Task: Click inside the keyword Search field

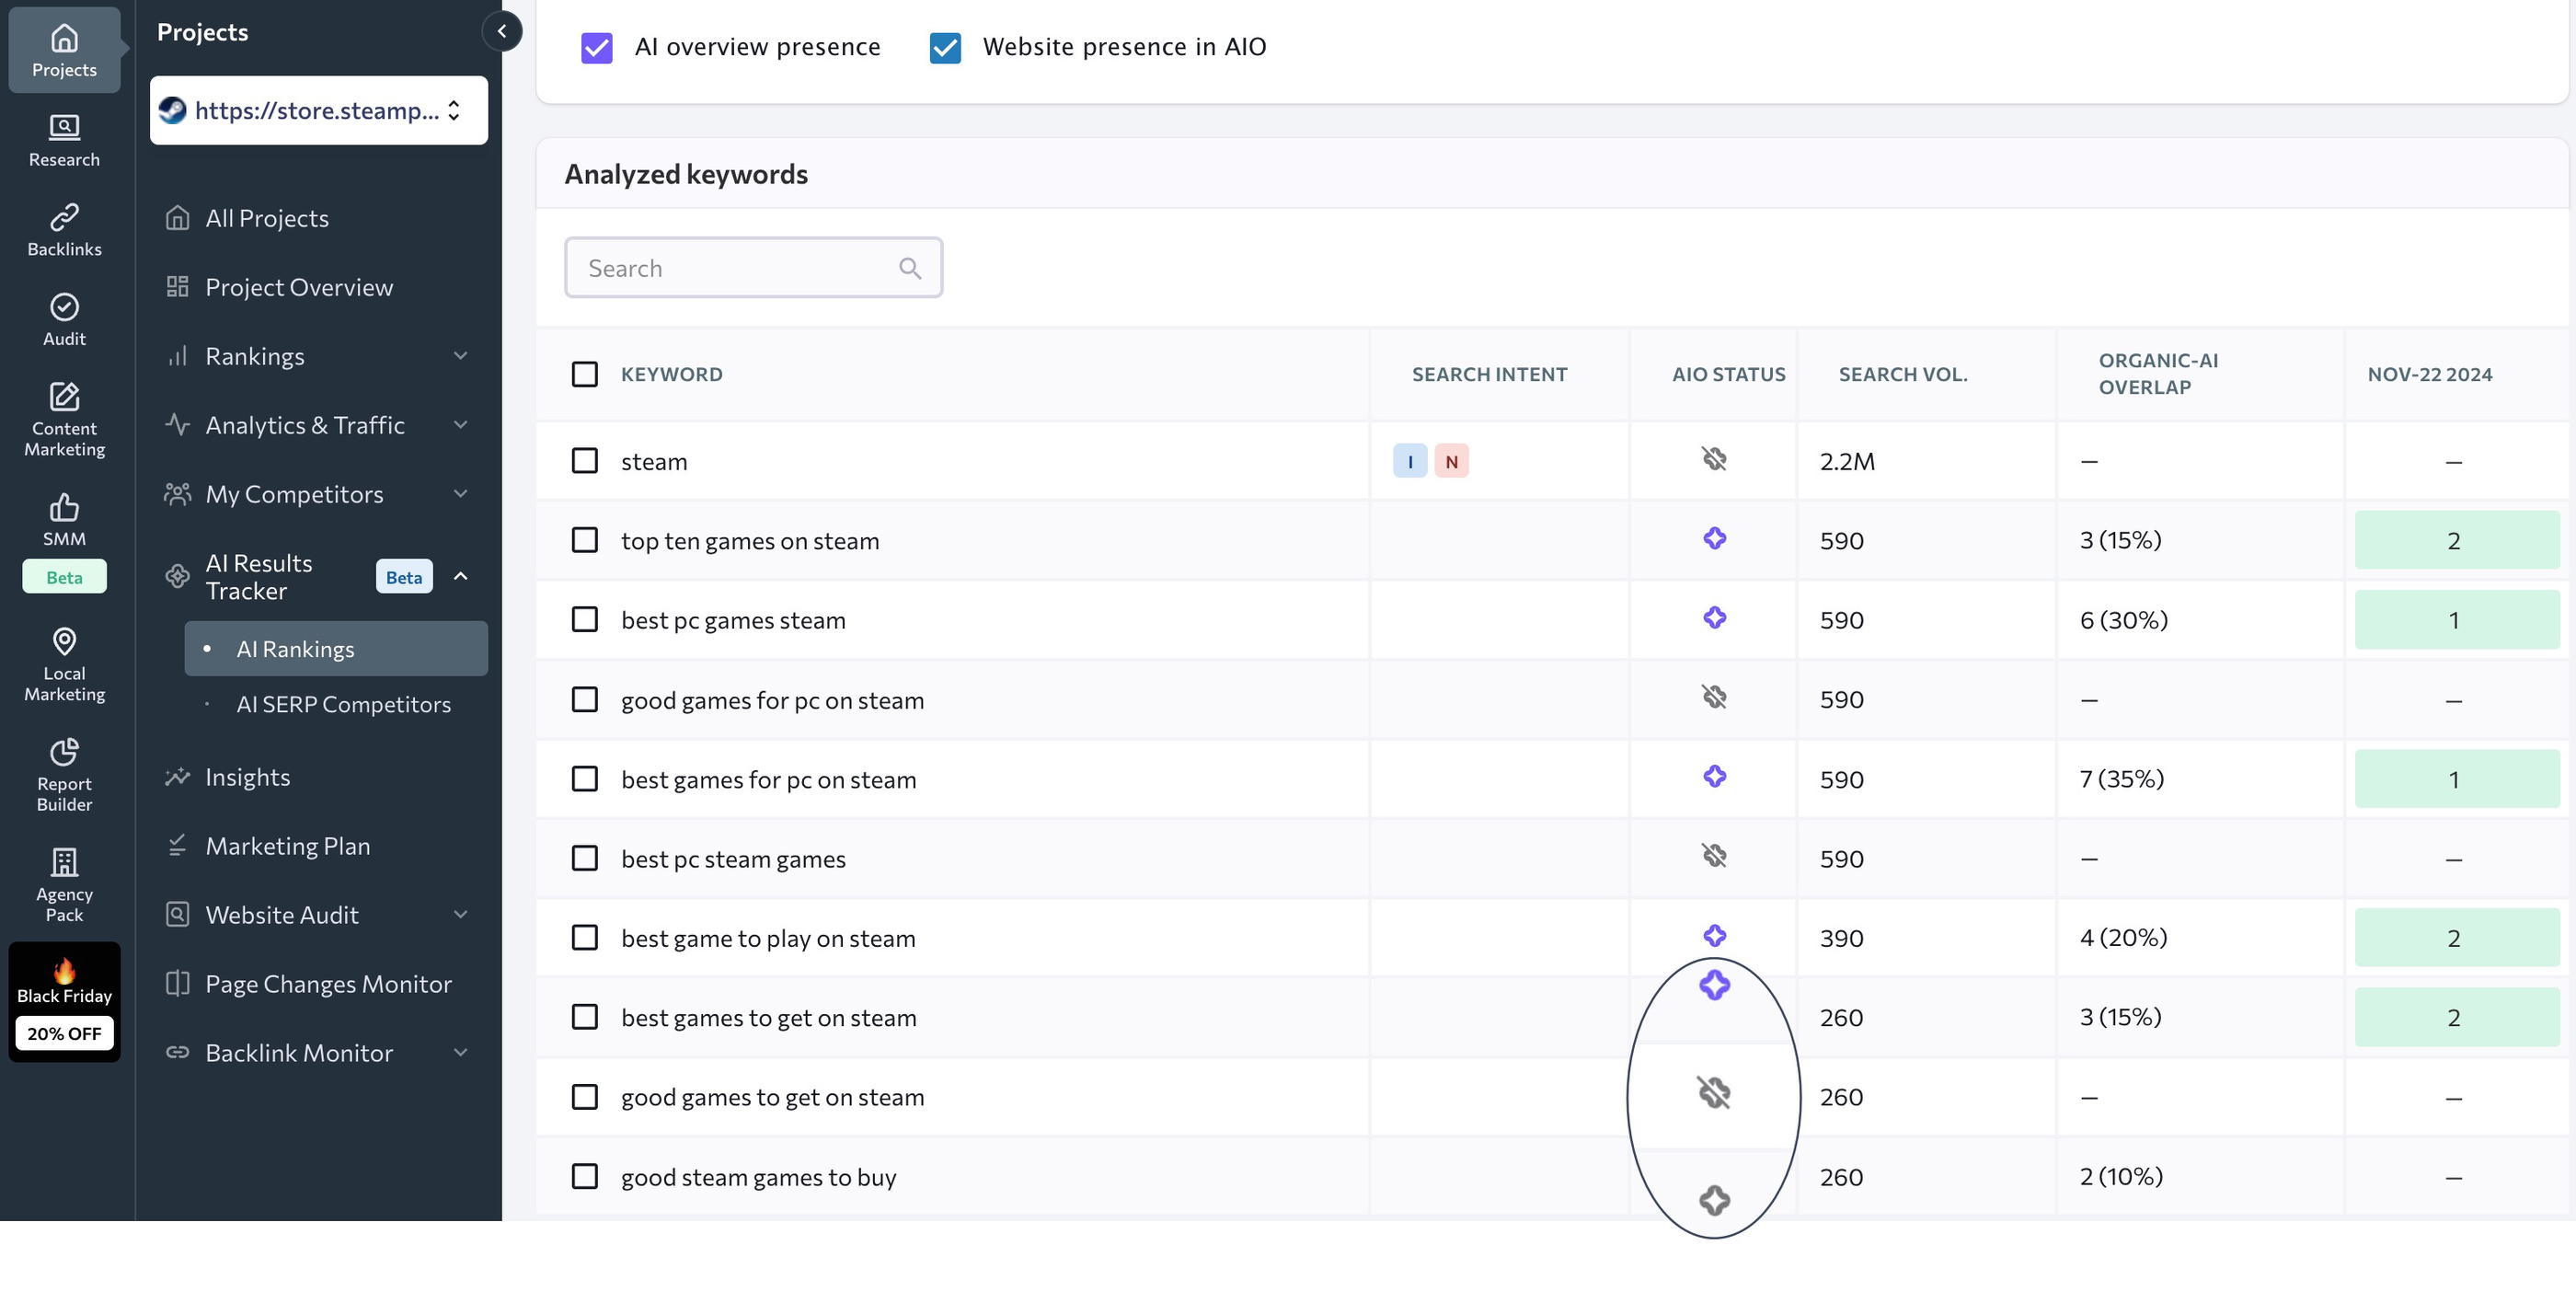Action: tap(740, 267)
